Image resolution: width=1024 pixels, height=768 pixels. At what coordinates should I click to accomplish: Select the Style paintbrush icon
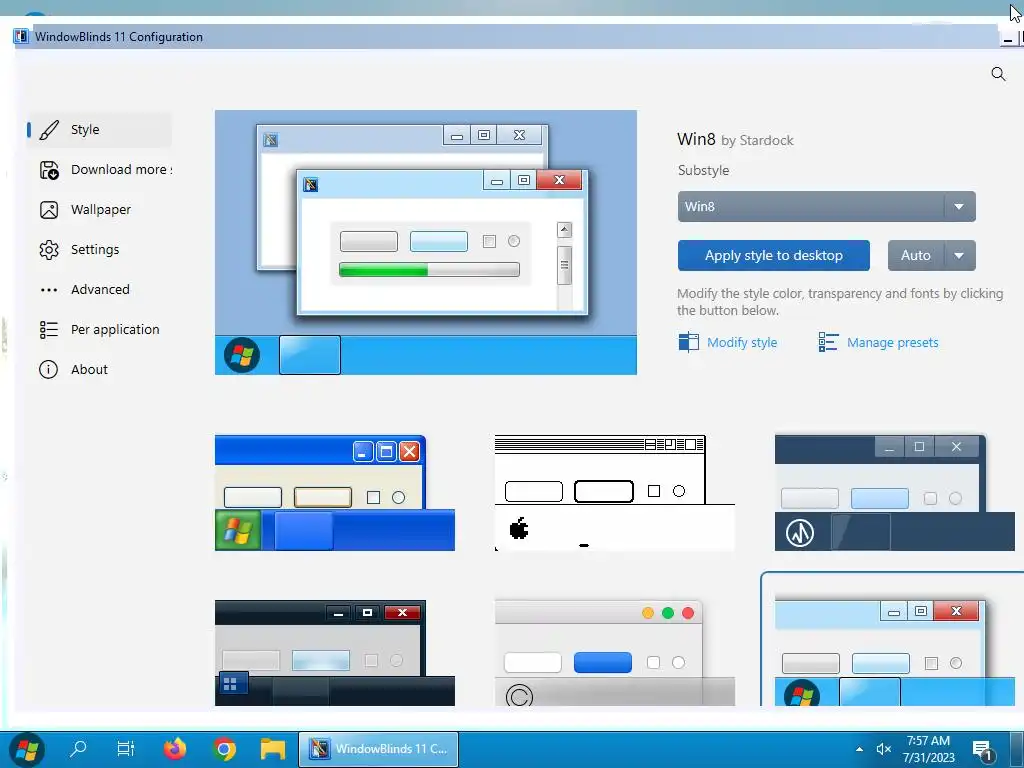point(49,130)
